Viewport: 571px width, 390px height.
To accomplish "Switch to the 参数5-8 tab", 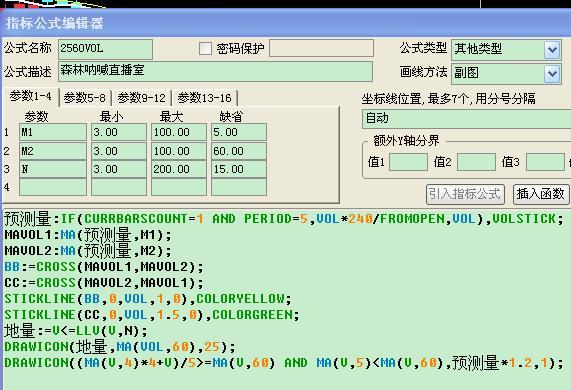I will tap(84, 98).
